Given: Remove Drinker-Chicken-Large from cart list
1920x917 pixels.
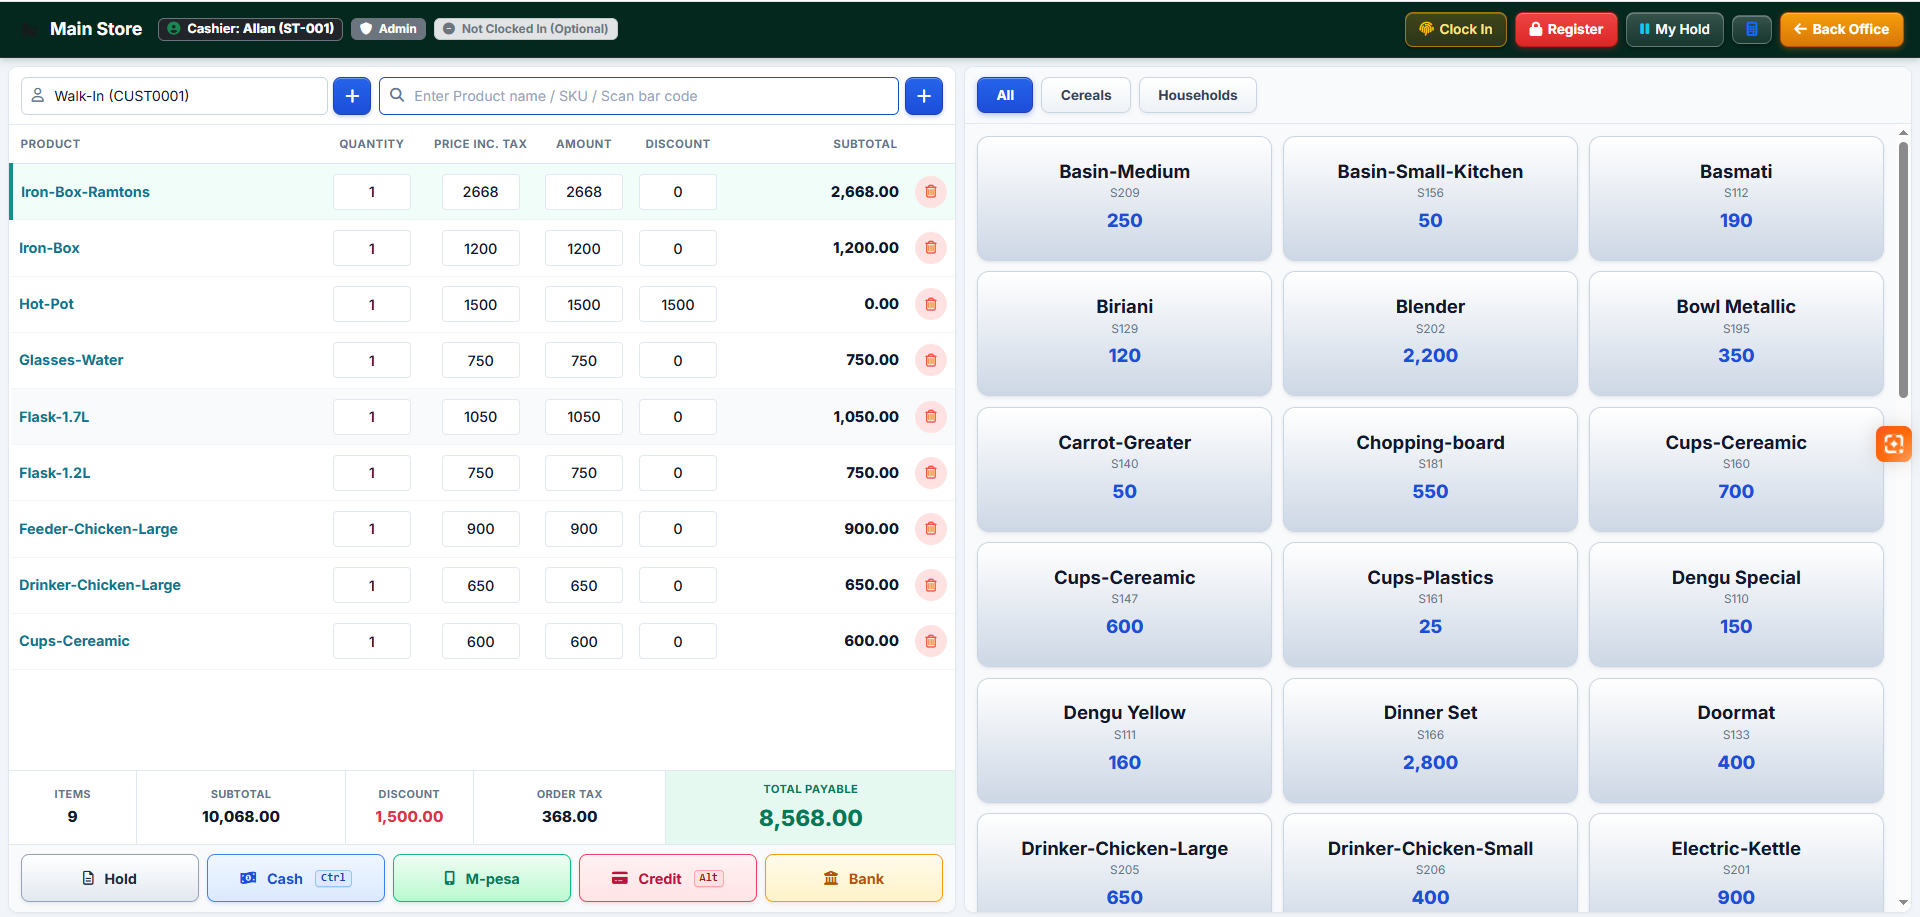Looking at the screenshot, I should click(x=930, y=585).
